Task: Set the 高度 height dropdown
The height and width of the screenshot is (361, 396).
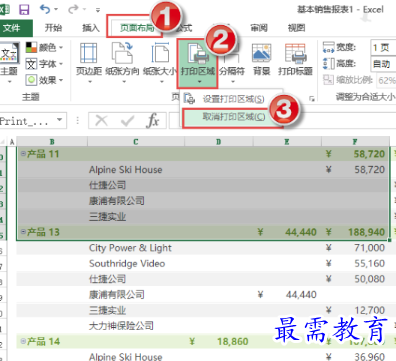Action: [383, 64]
